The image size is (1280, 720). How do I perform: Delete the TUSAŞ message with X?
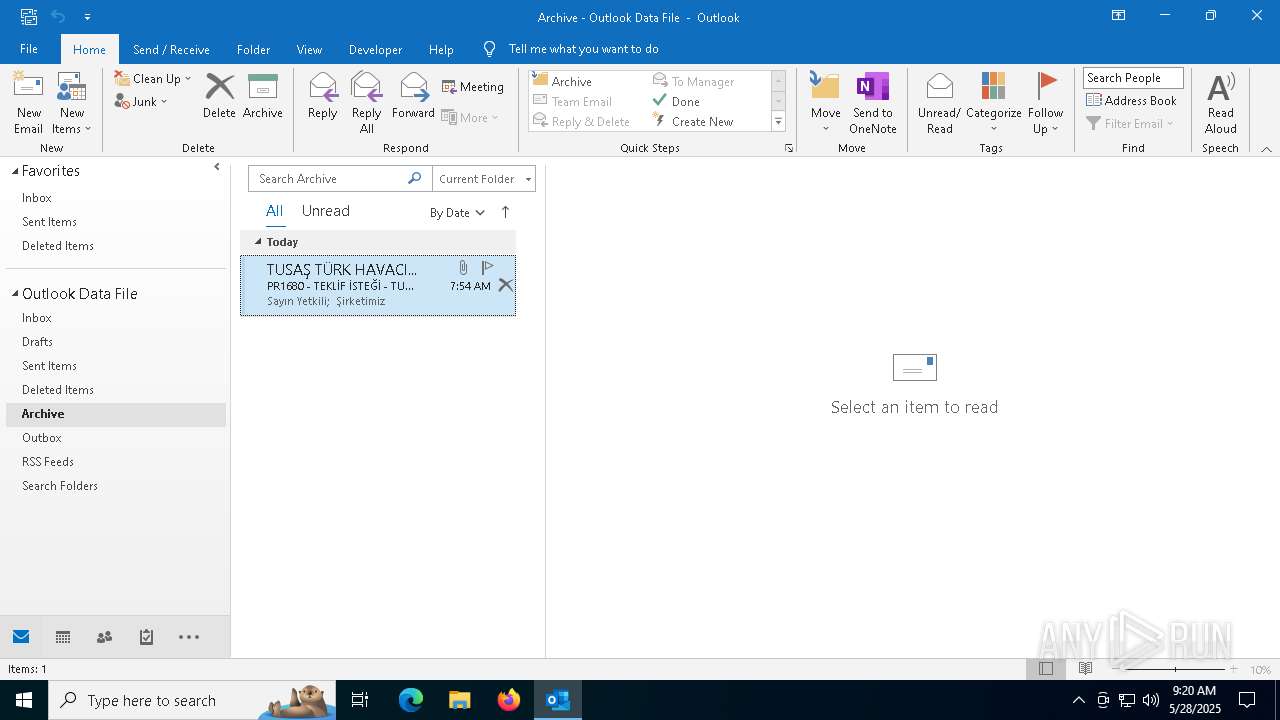(505, 285)
